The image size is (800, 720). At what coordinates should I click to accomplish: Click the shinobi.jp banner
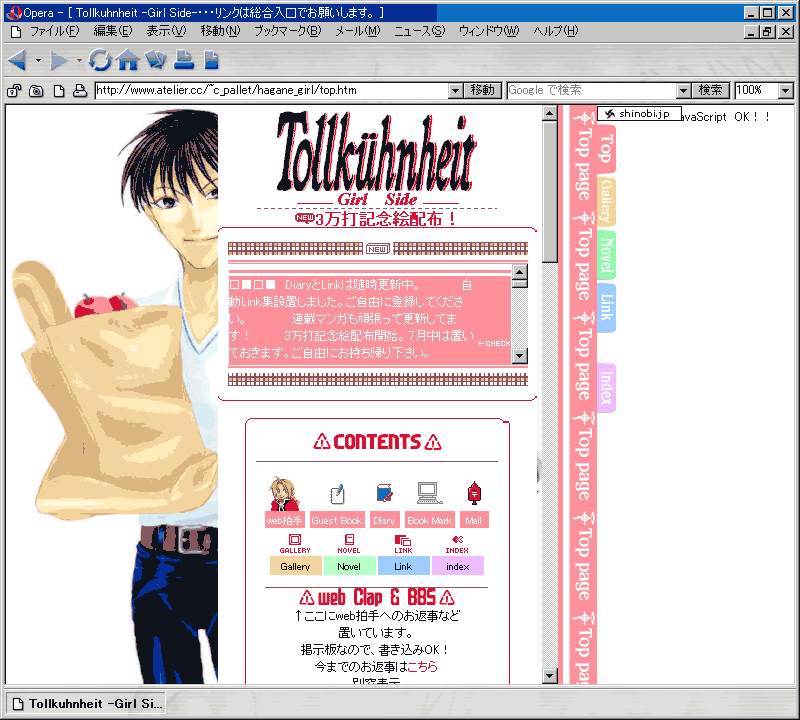coord(640,113)
